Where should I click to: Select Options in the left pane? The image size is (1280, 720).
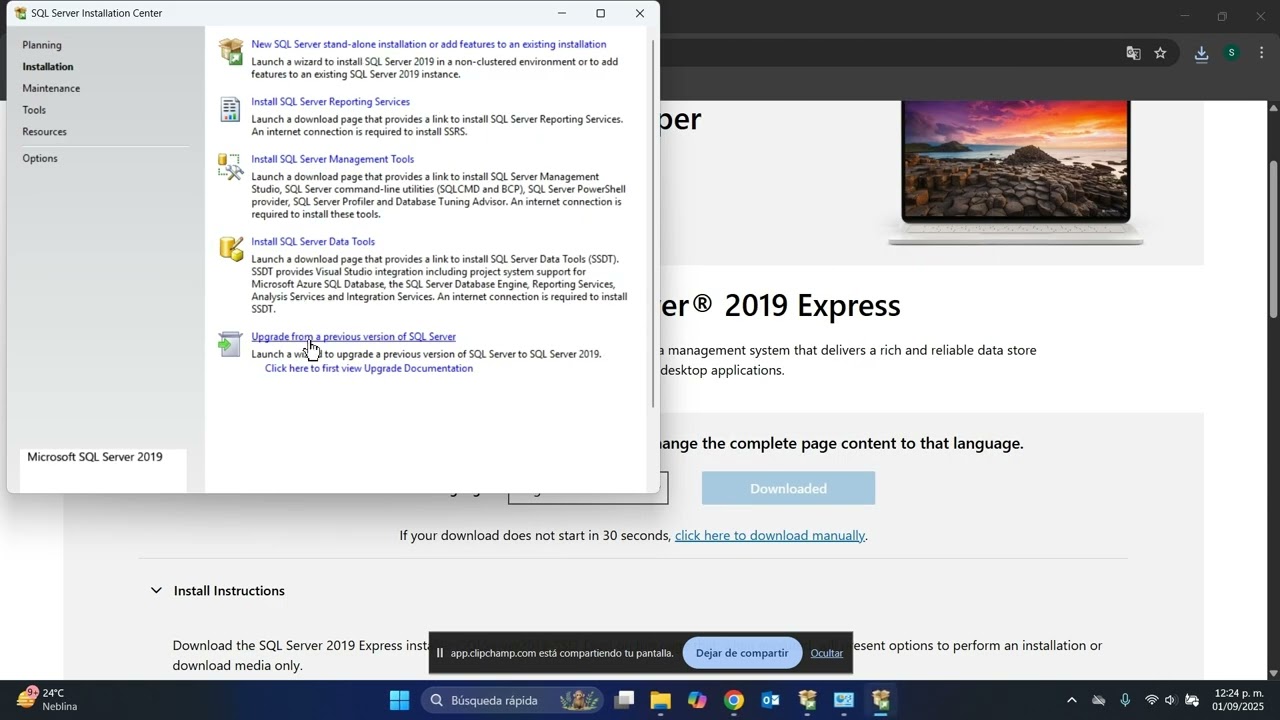[40, 159]
